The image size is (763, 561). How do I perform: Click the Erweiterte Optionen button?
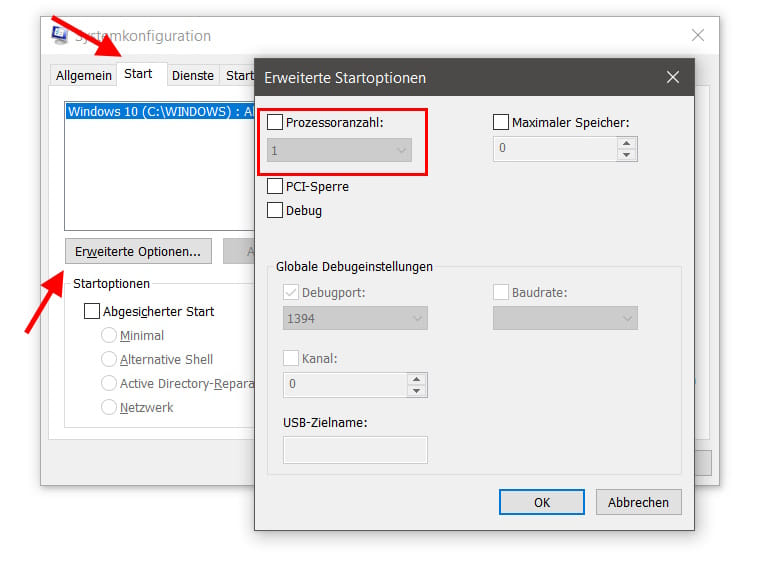click(138, 251)
